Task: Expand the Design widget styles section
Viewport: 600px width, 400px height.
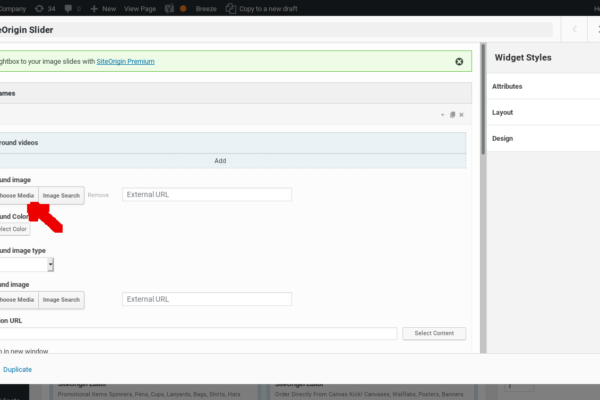Action: pyautogui.click(x=540, y=138)
